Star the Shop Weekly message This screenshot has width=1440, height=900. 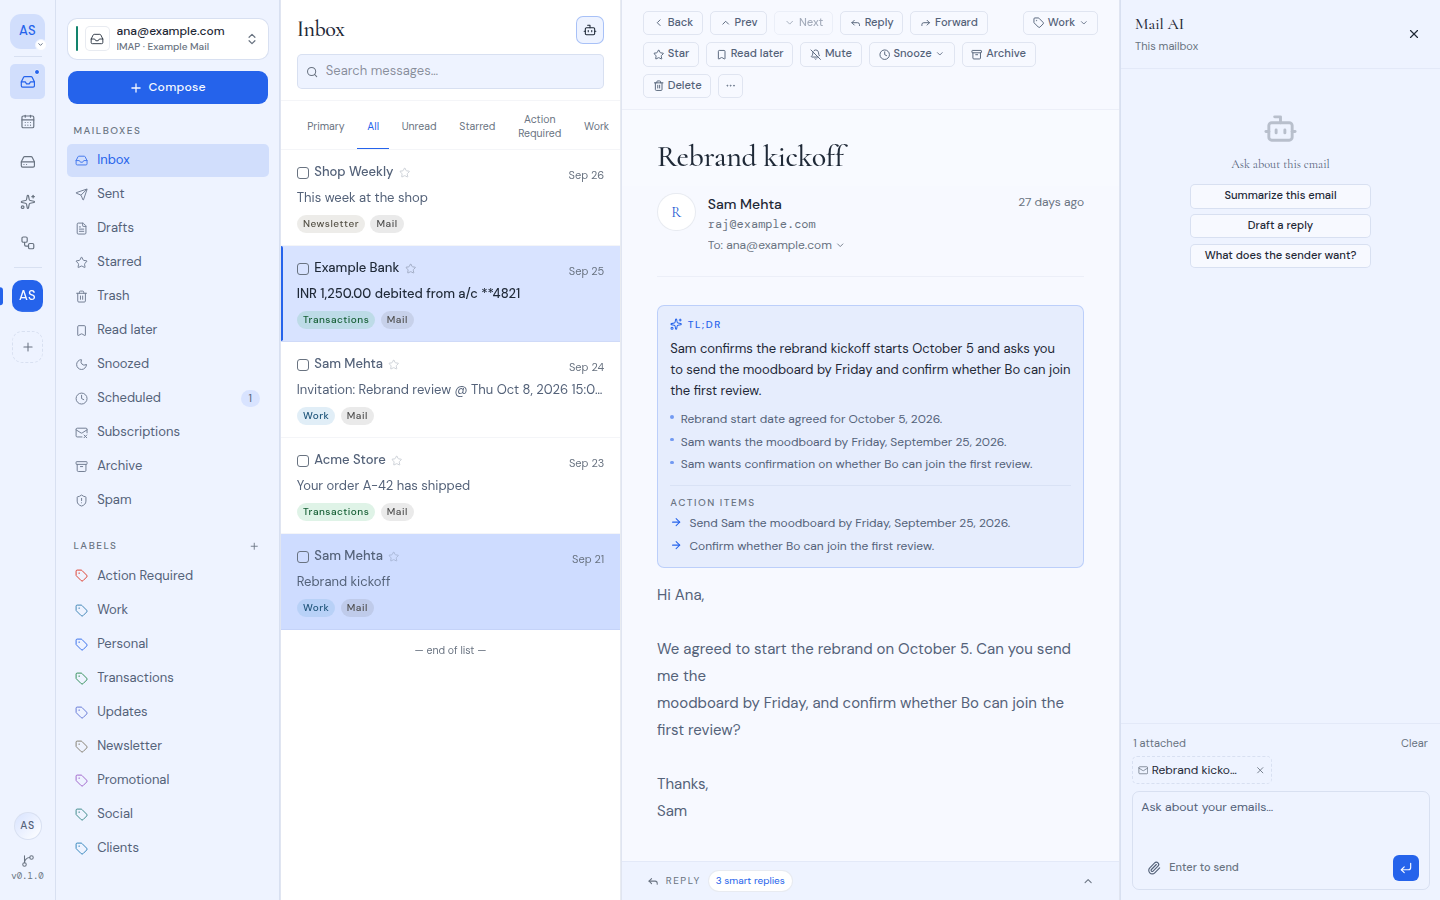pos(405,172)
